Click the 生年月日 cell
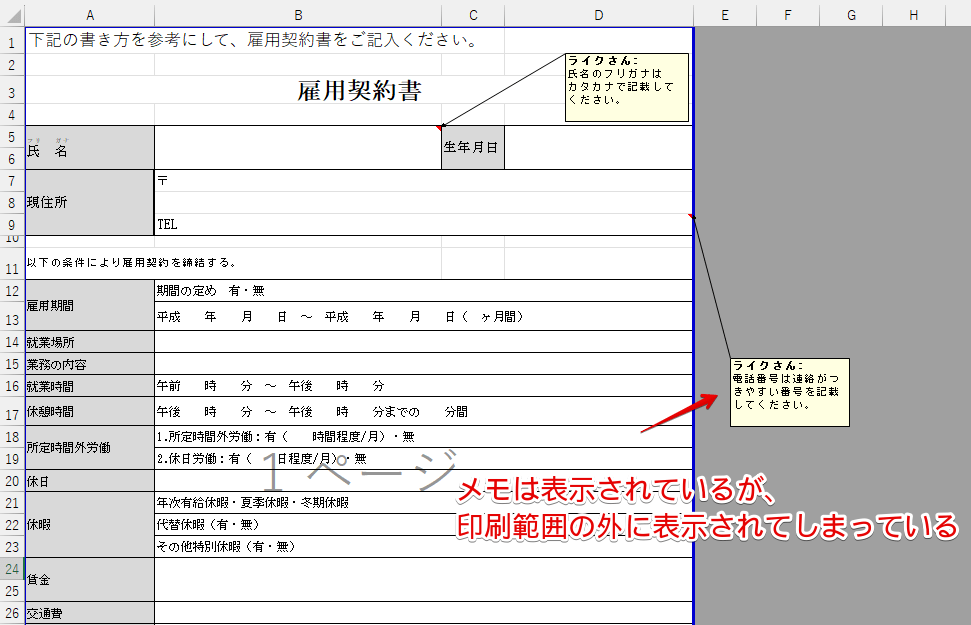This screenshot has height=625, width=971. tap(471, 146)
